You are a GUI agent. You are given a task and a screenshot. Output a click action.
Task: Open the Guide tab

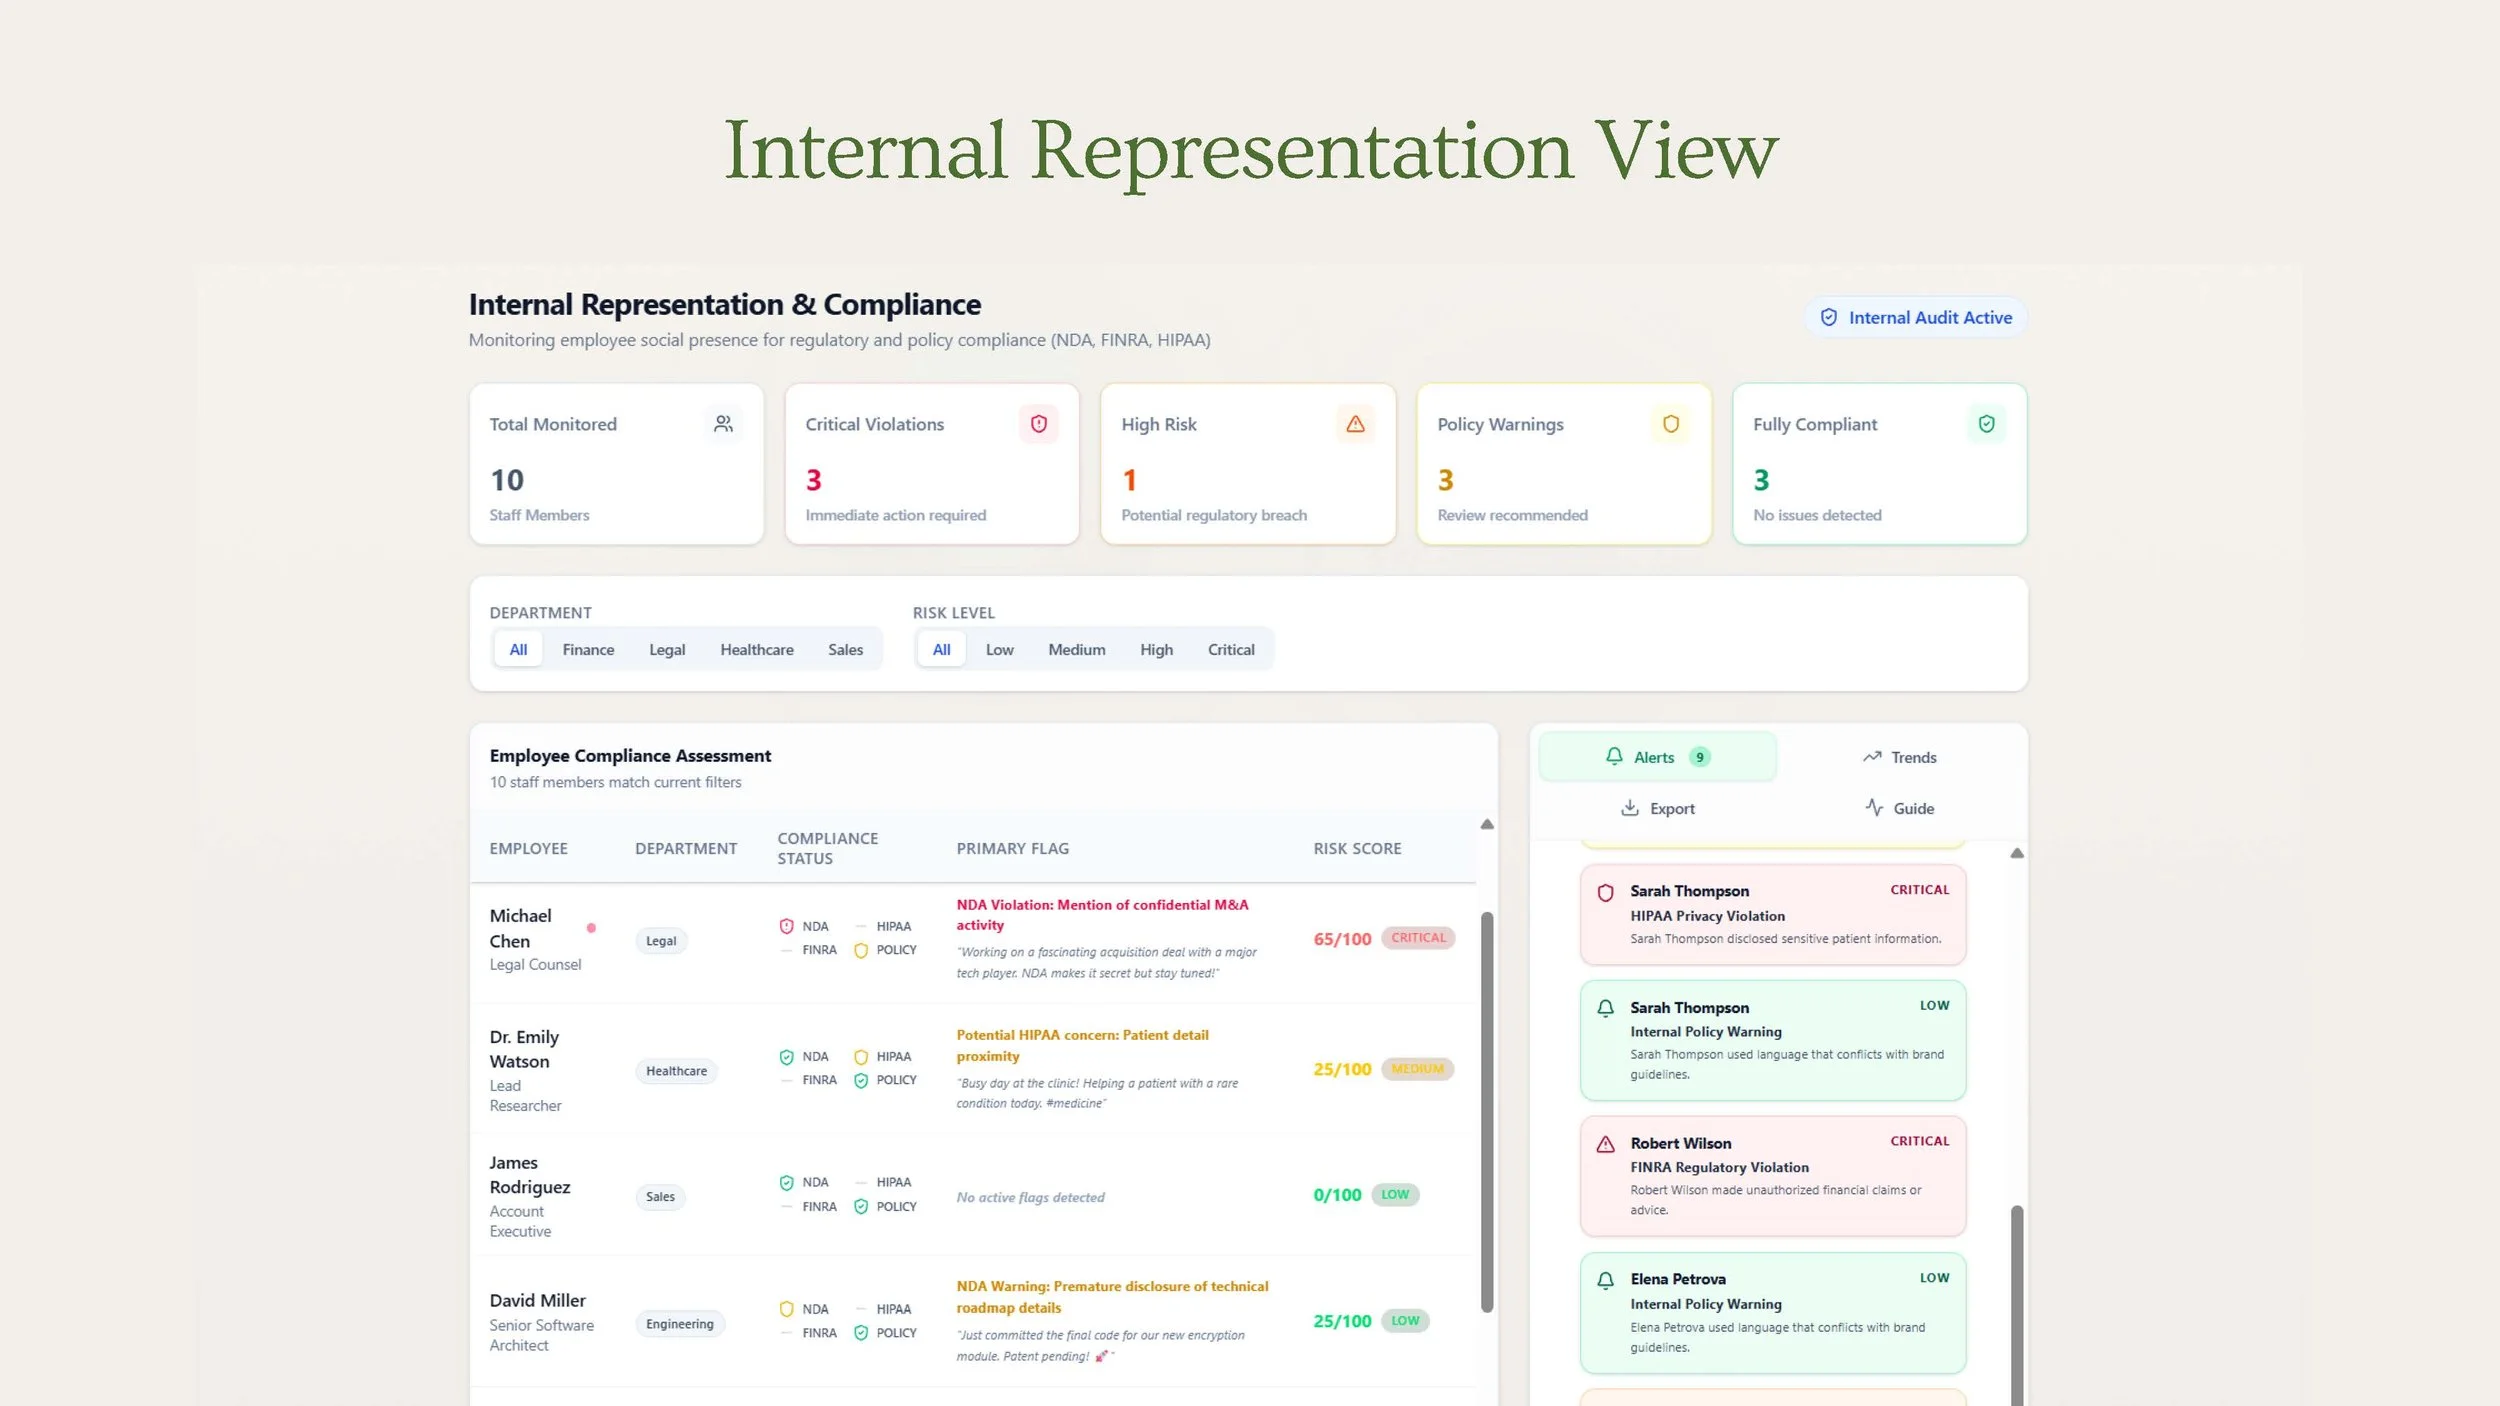(x=1899, y=808)
